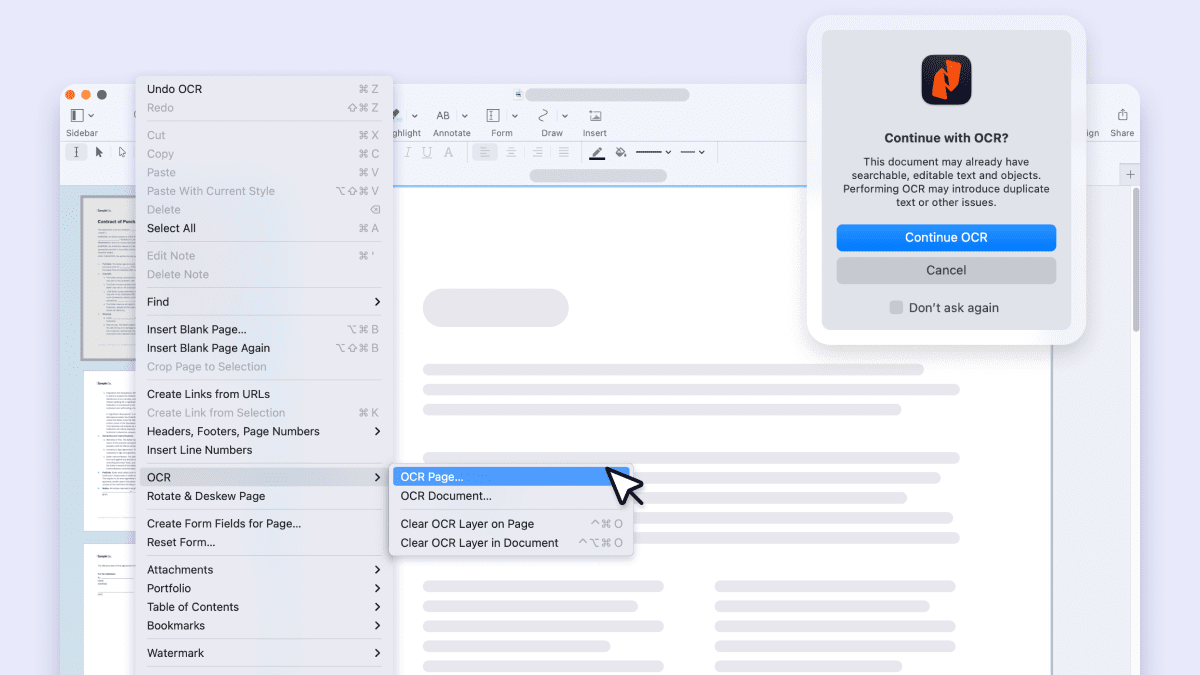Justify text alignment
Screen dimensions: 1200x675
[563, 152]
